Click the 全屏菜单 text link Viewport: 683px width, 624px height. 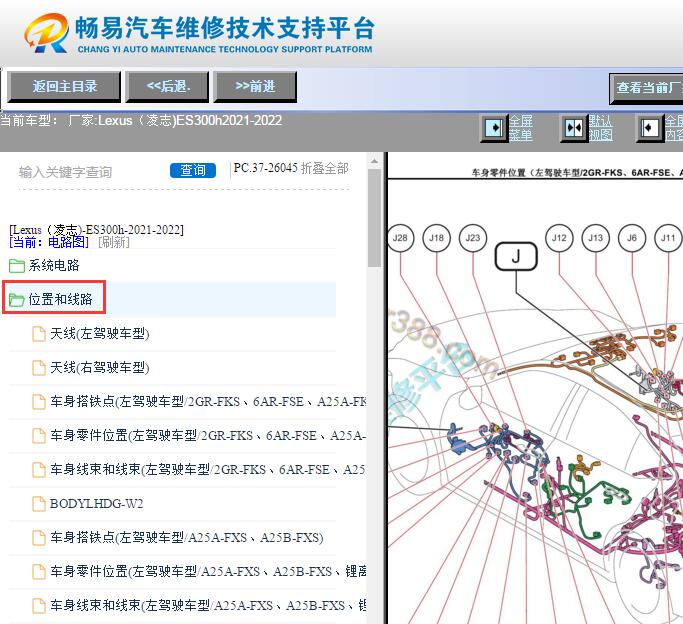click(x=521, y=128)
